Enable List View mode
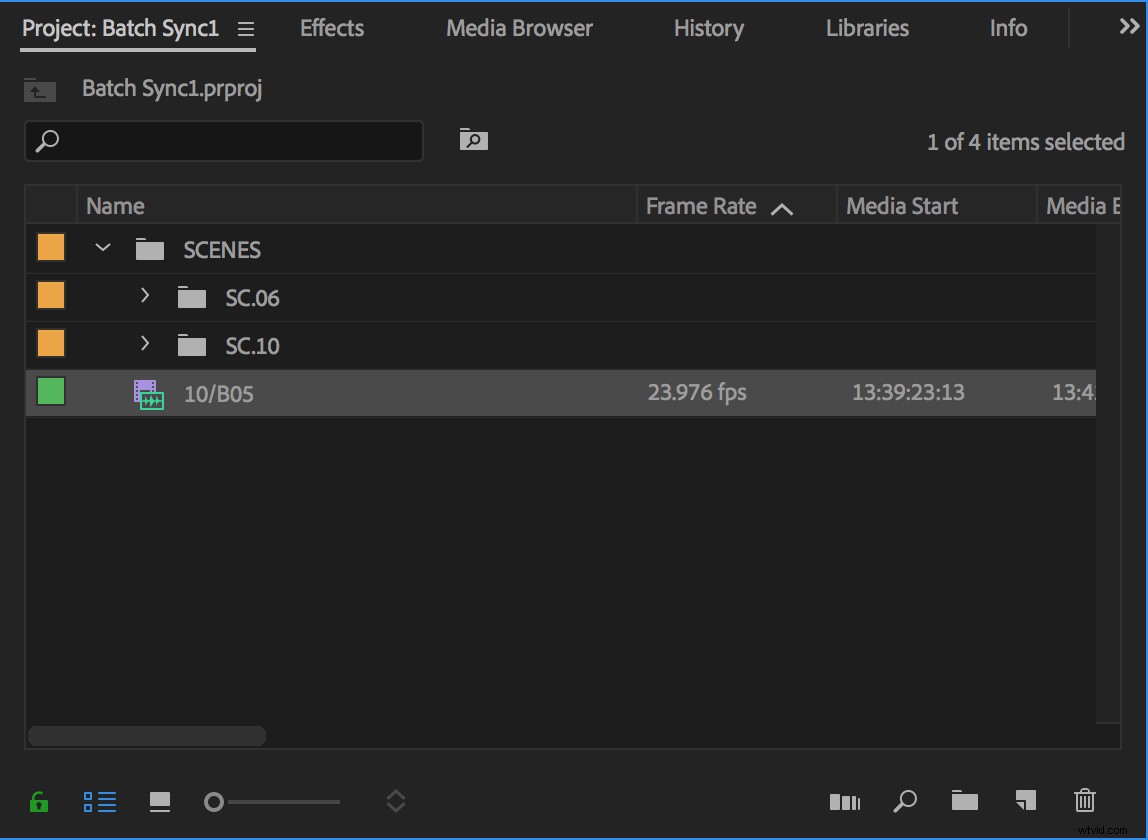 click(100, 801)
